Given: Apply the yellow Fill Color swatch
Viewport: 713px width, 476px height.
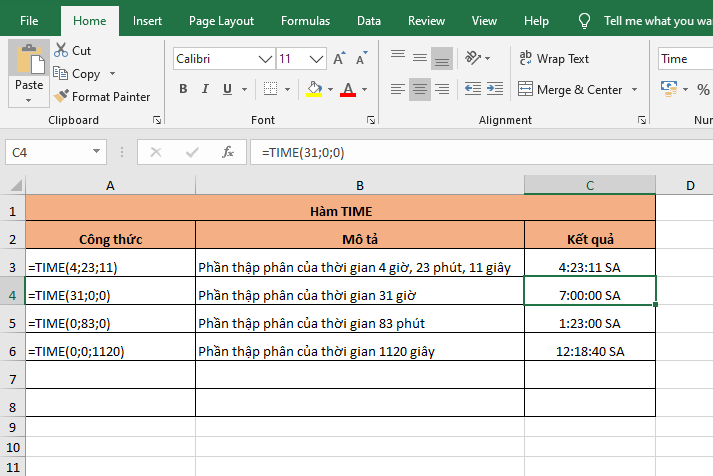Looking at the screenshot, I should click(x=314, y=89).
